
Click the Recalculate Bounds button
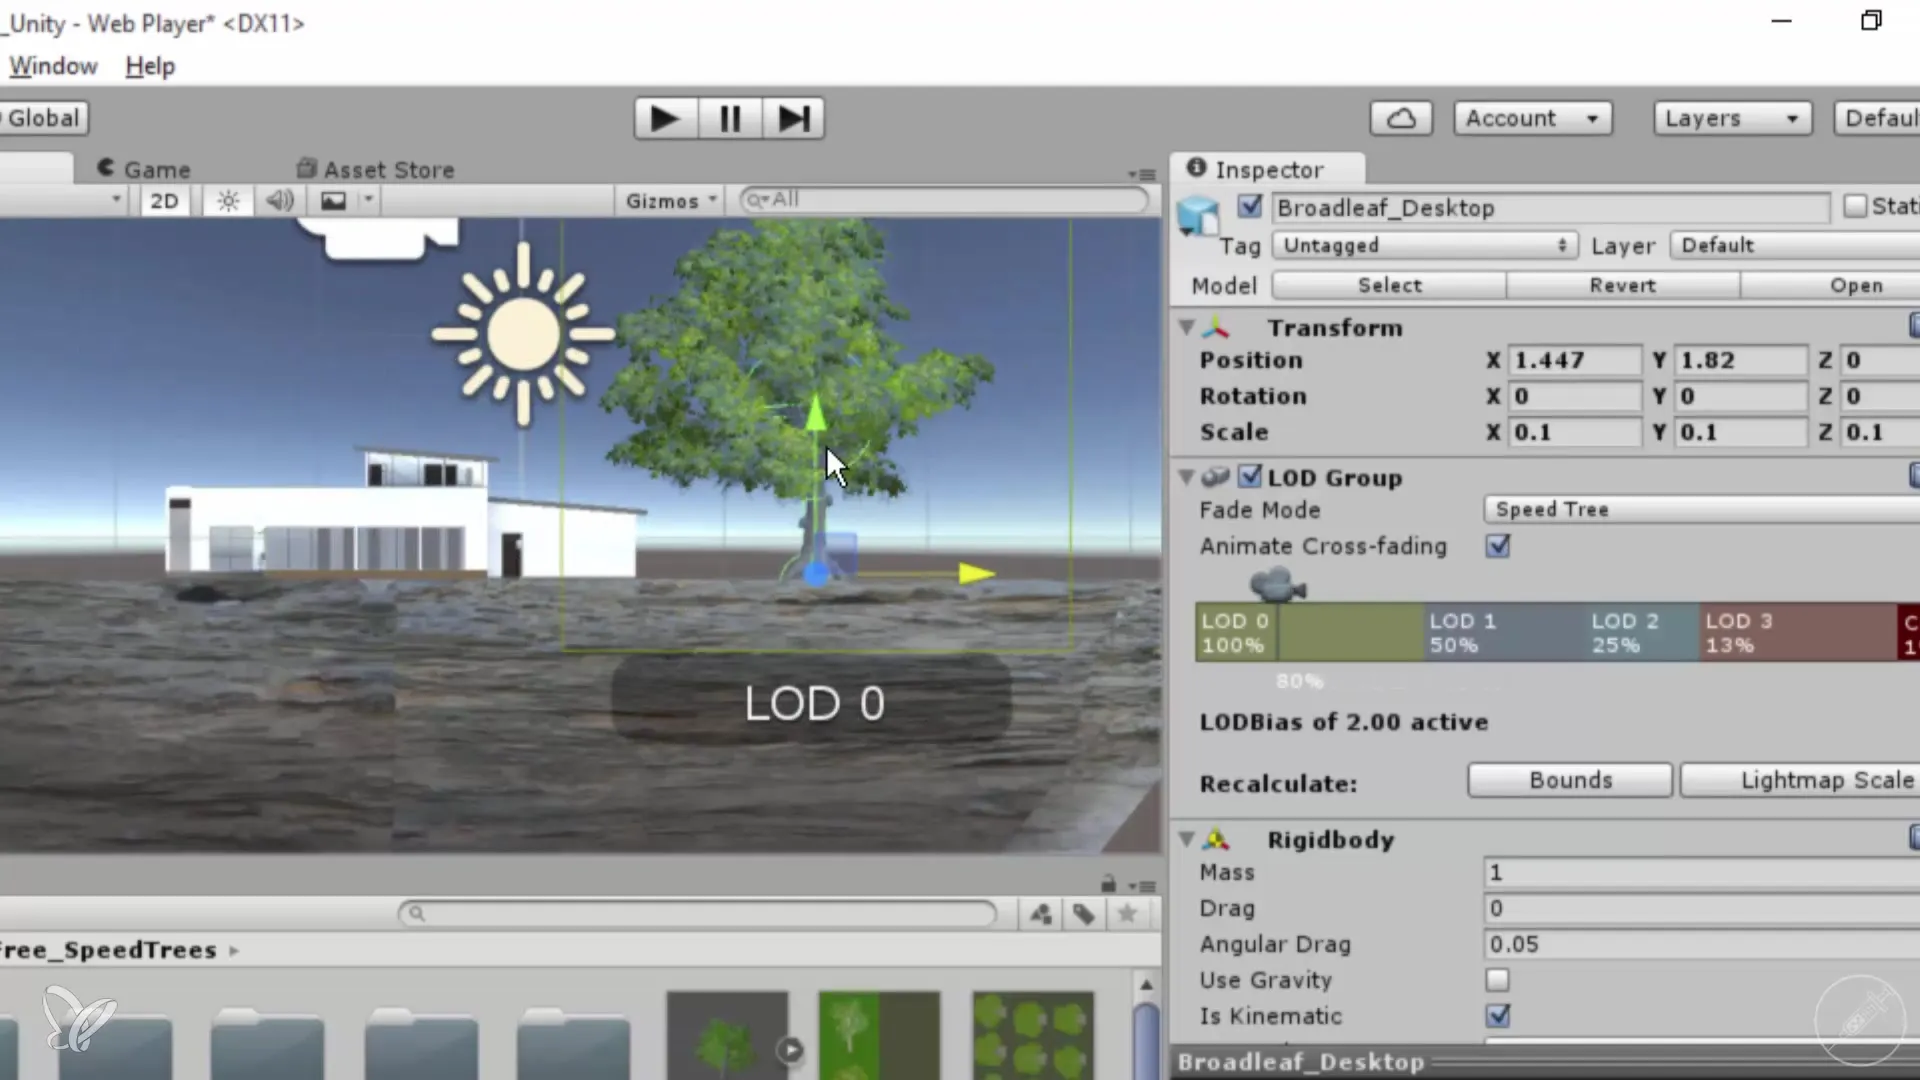pyautogui.click(x=1570, y=780)
